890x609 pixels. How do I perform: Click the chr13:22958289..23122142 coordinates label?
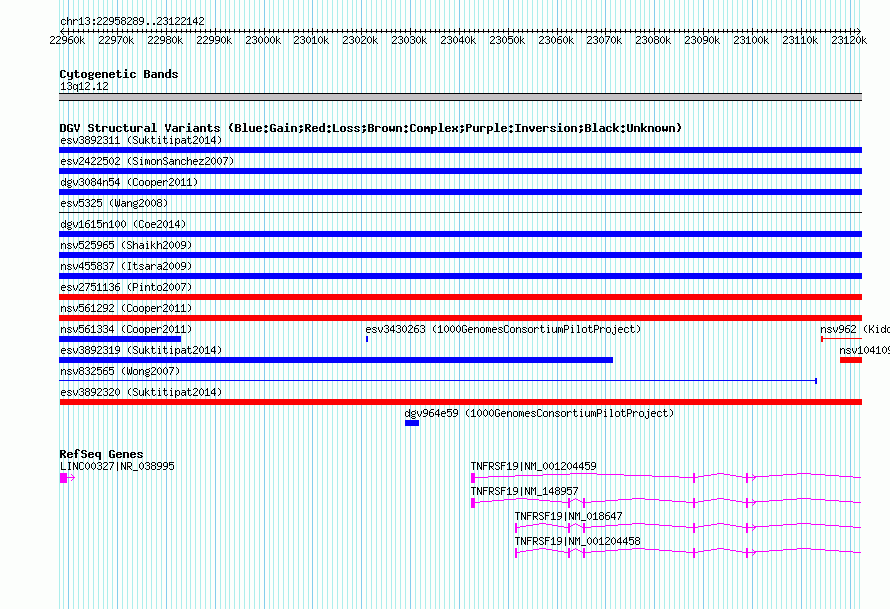click(132, 21)
